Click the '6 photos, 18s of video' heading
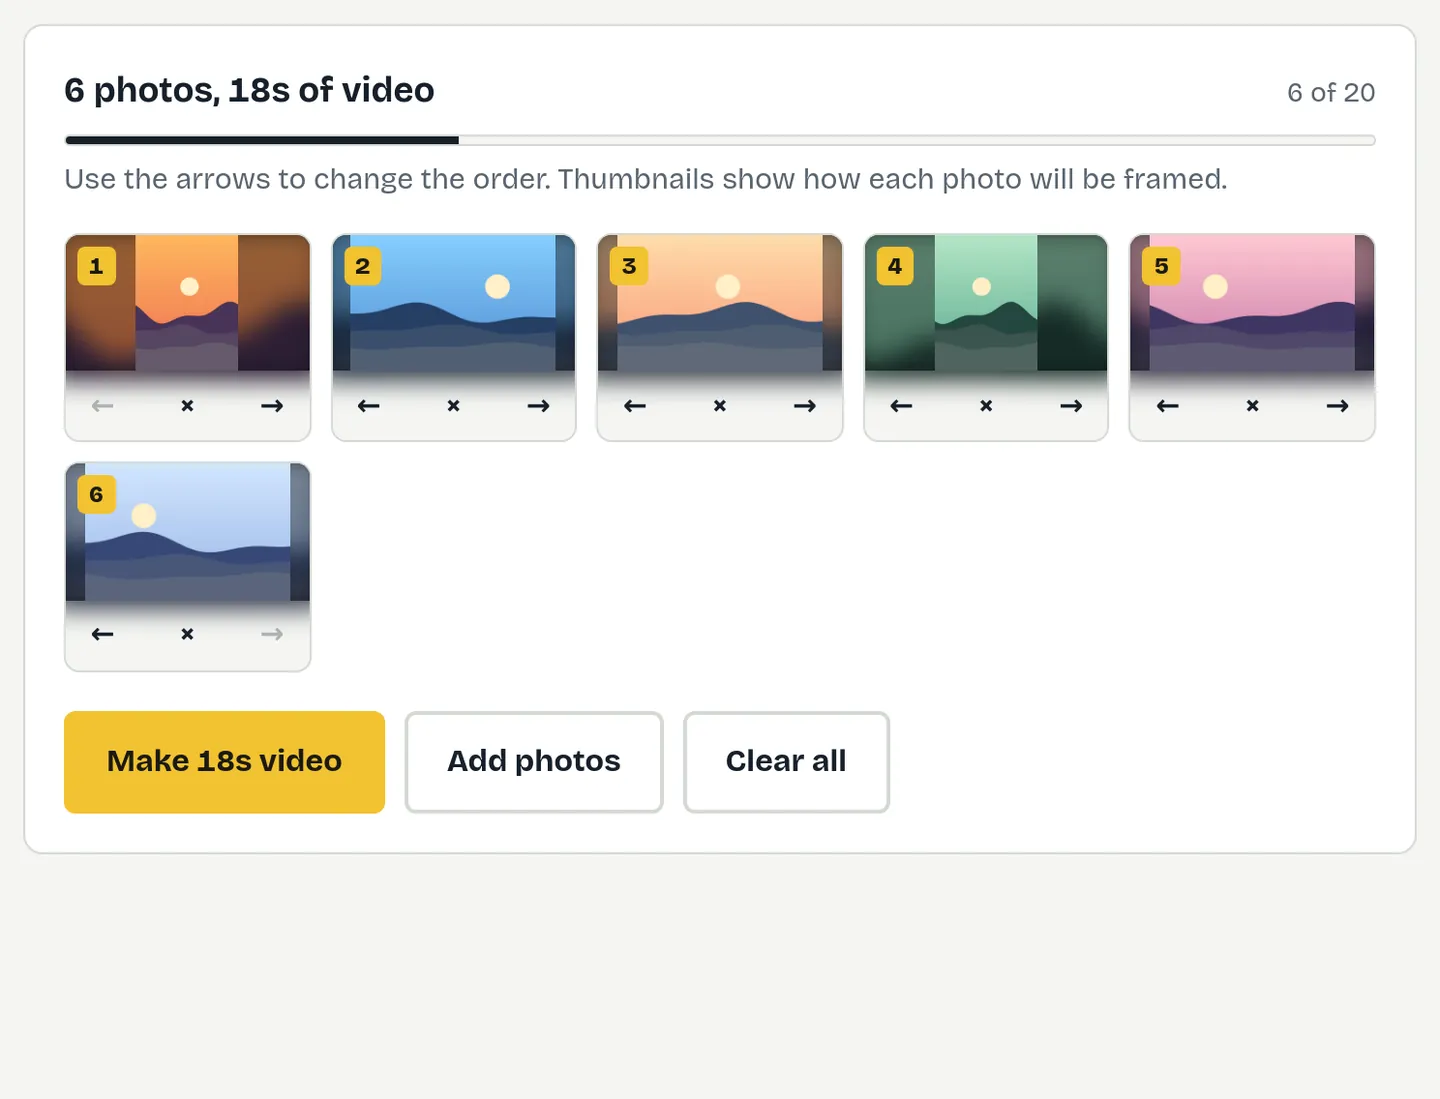Viewport: 1440px width, 1099px height. coord(249,90)
